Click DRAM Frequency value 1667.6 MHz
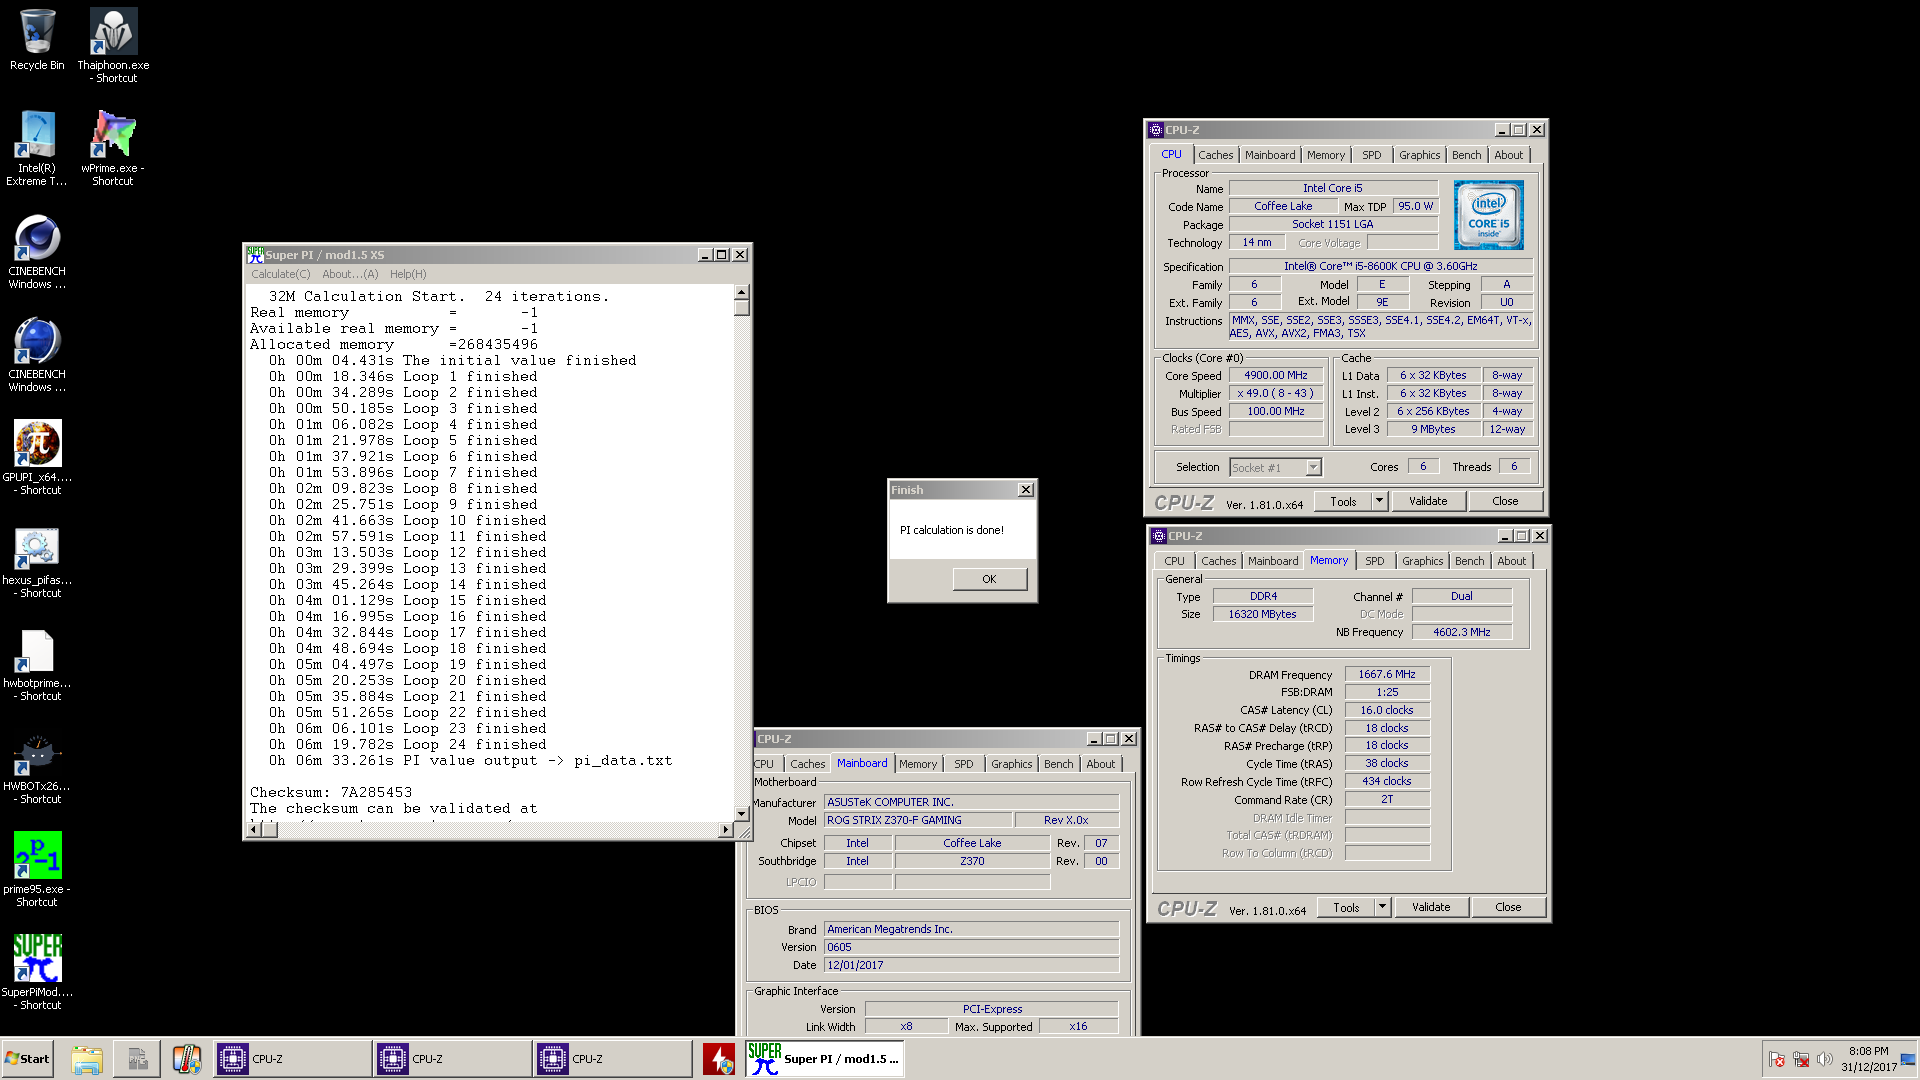Viewport: 1920px width, 1080px height. [x=1387, y=674]
